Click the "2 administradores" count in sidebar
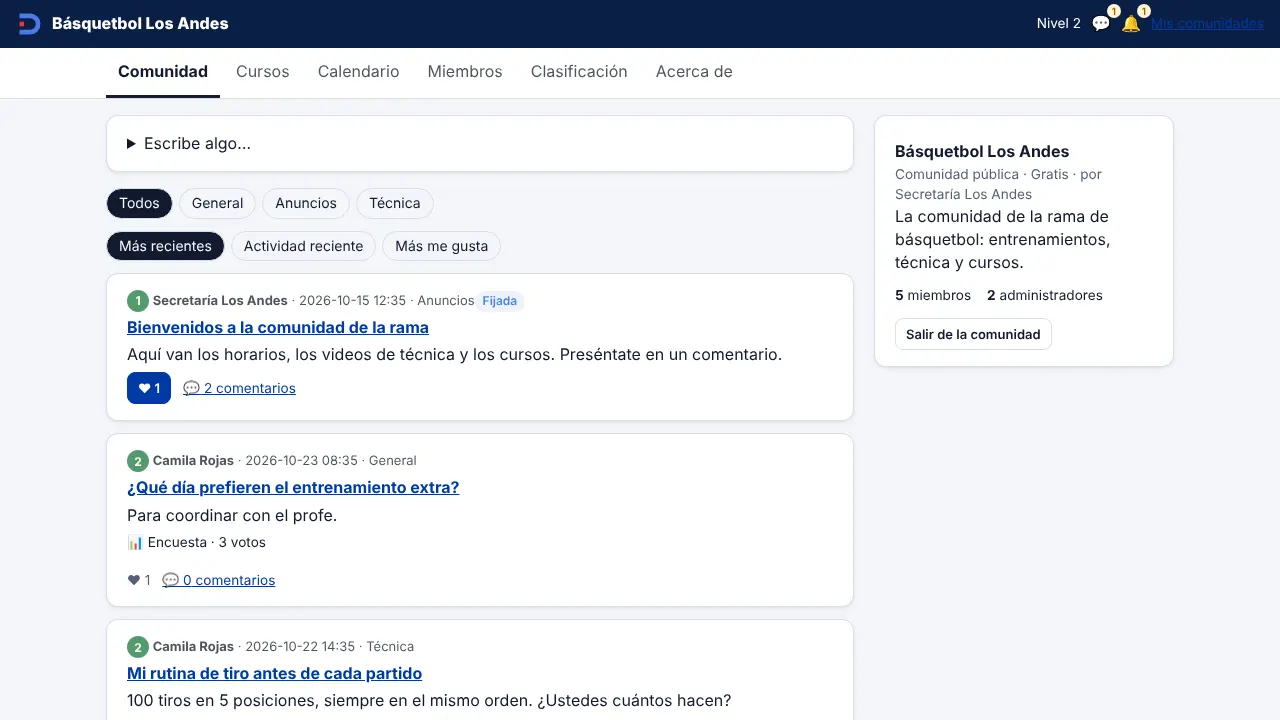This screenshot has width=1280, height=720. coord(1045,296)
